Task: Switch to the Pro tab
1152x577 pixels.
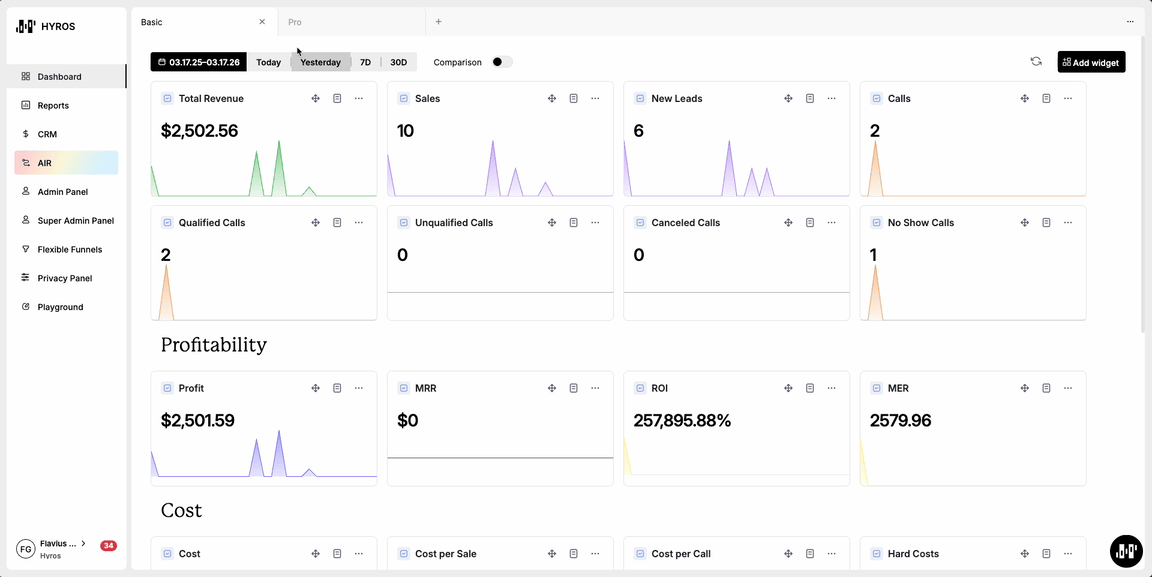Action: point(295,22)
